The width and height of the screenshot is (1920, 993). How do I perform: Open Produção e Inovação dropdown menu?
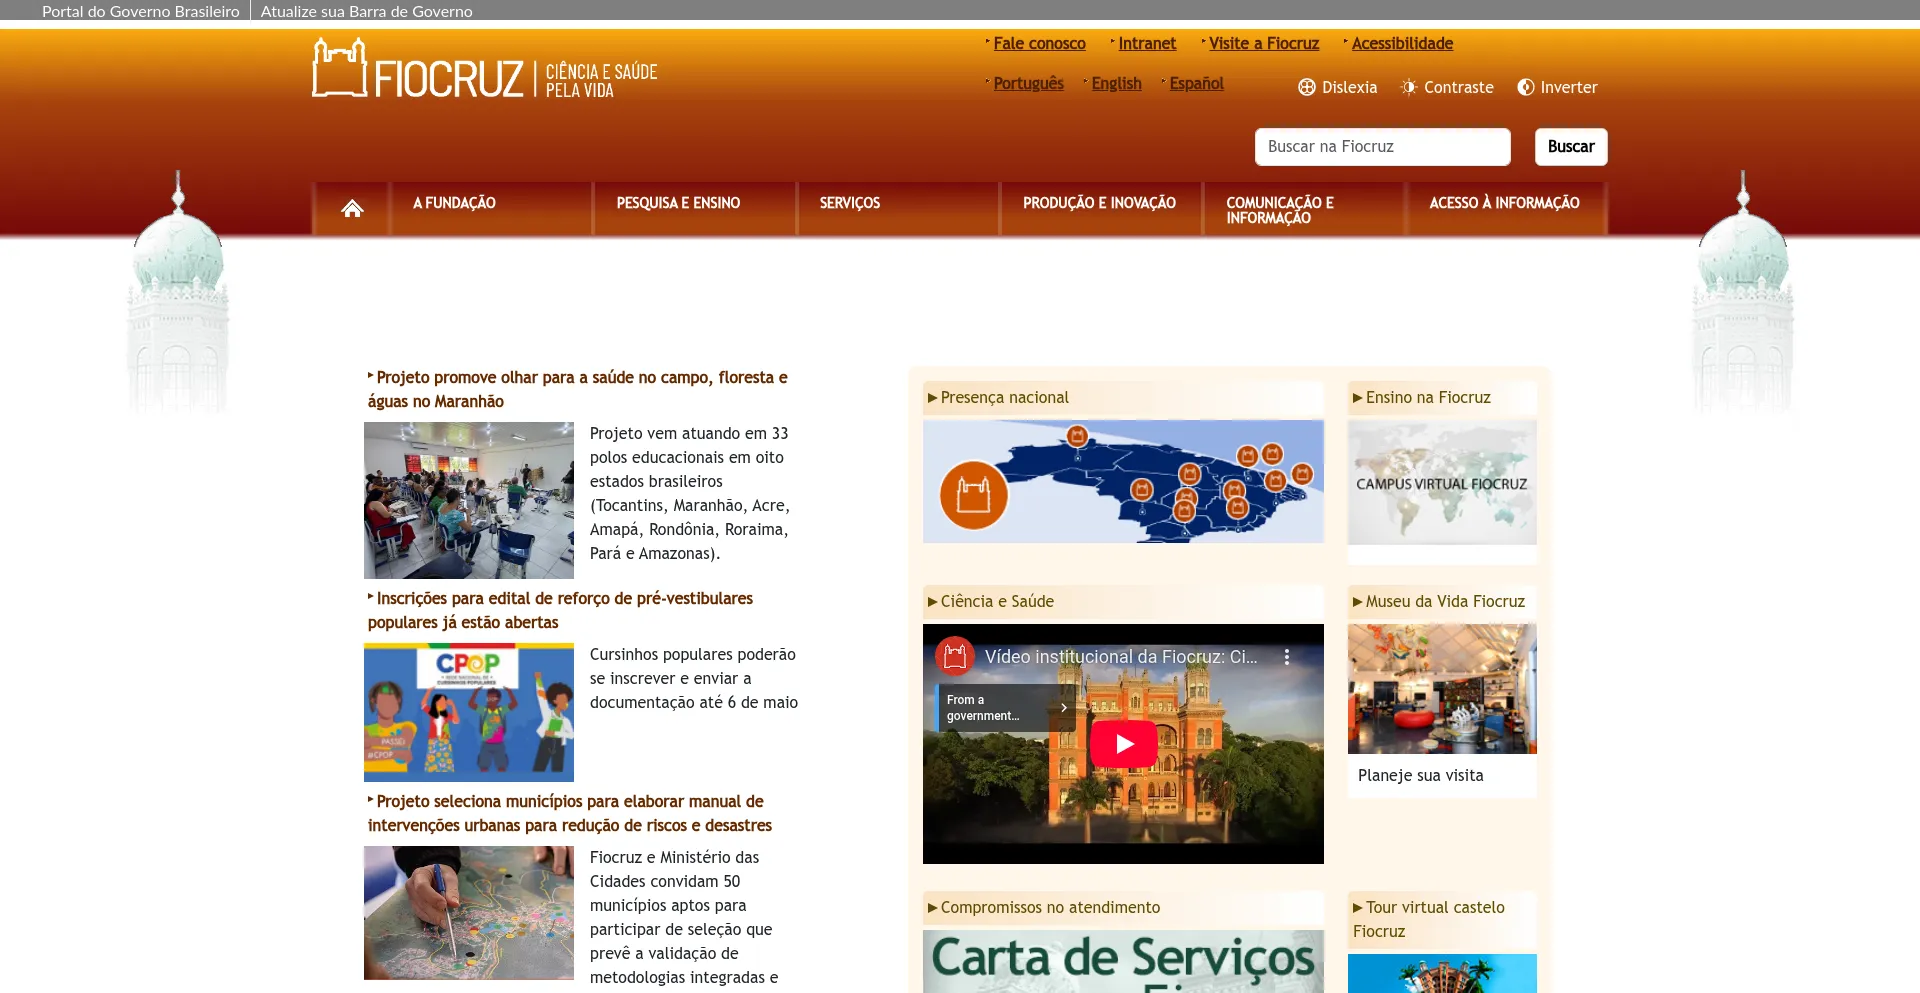click(1099, 203)
